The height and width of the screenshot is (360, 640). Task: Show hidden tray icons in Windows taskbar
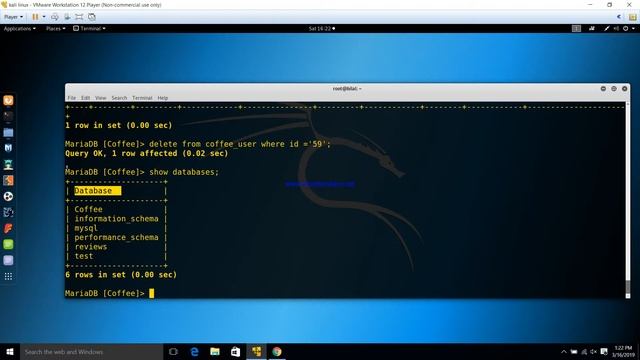[564, 352]
